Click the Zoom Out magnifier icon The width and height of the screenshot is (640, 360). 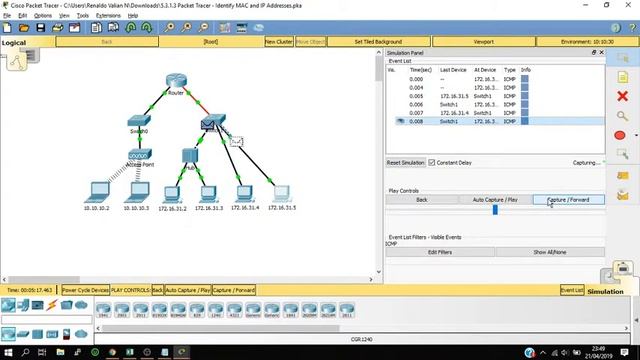click(203, 28)
